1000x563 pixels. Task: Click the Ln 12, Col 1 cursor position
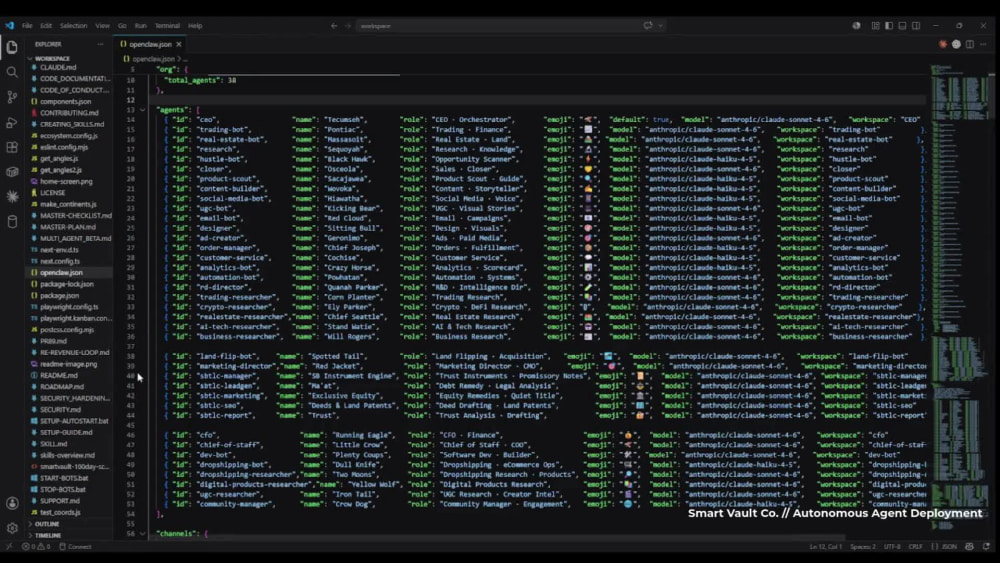[825, 546]
